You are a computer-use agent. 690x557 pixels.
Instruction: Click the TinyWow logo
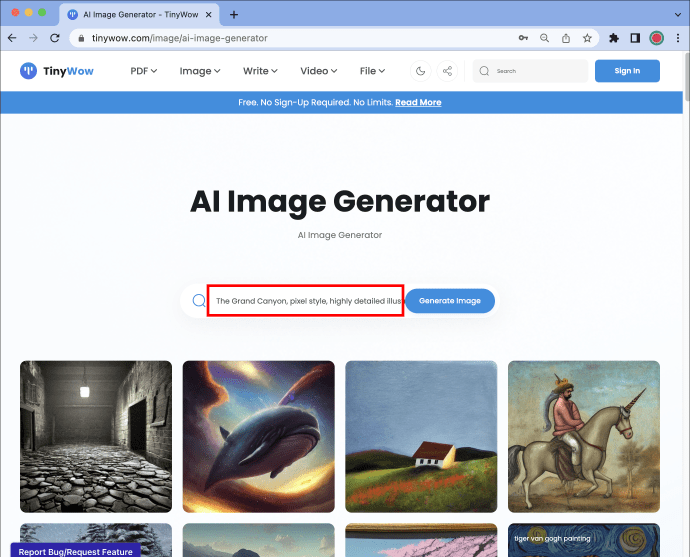click(x=57, y=71)
